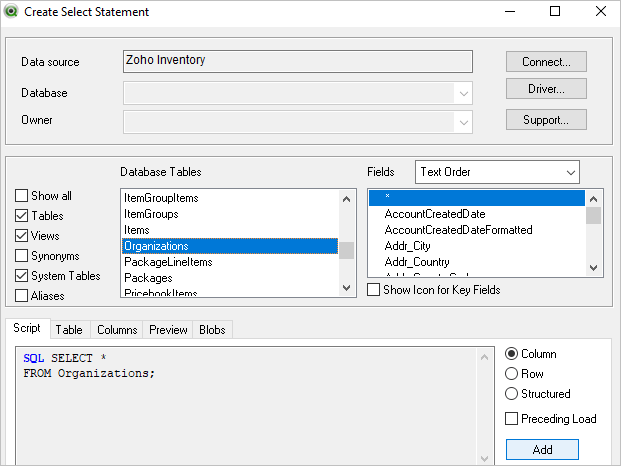Toggle the Synonyms checkbox
Image resolution: width=621 pixels, height=466 pixels.
pos(22,256)
